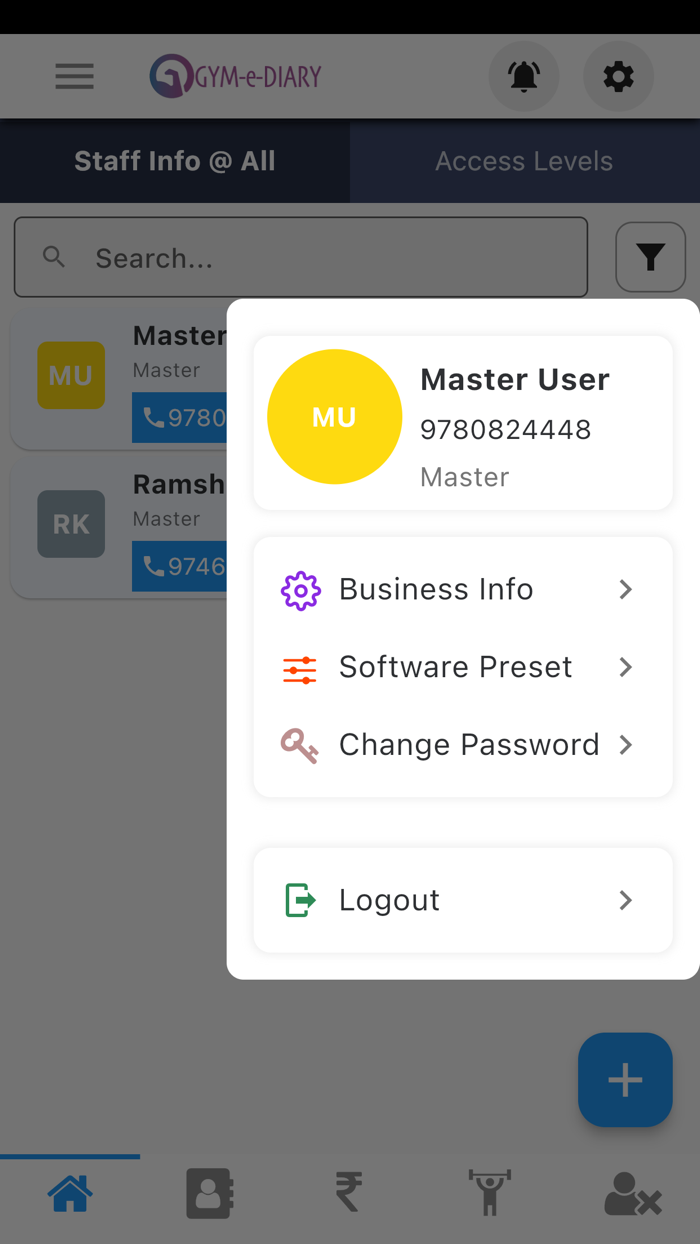Expand Business Info chevron arrow
This screenshot has height=1244, width=700.
pos(626,589)
